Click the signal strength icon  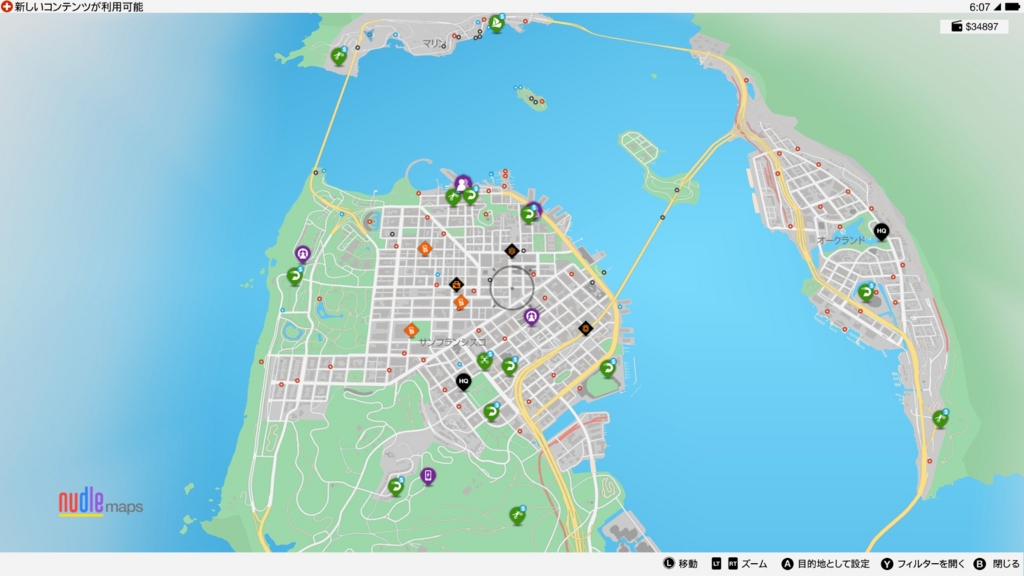tap(997, 7)
